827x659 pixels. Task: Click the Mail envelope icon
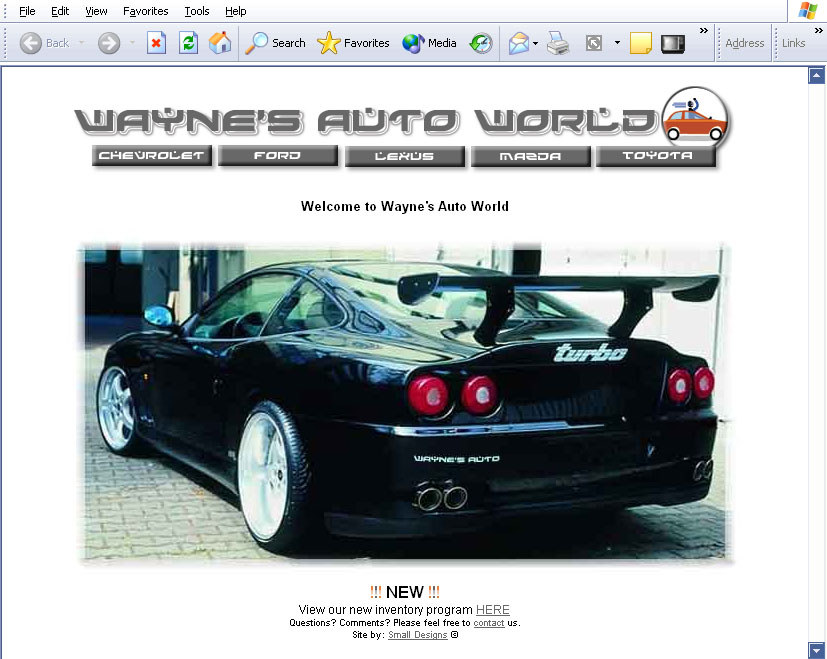click(x=518, y=43)
